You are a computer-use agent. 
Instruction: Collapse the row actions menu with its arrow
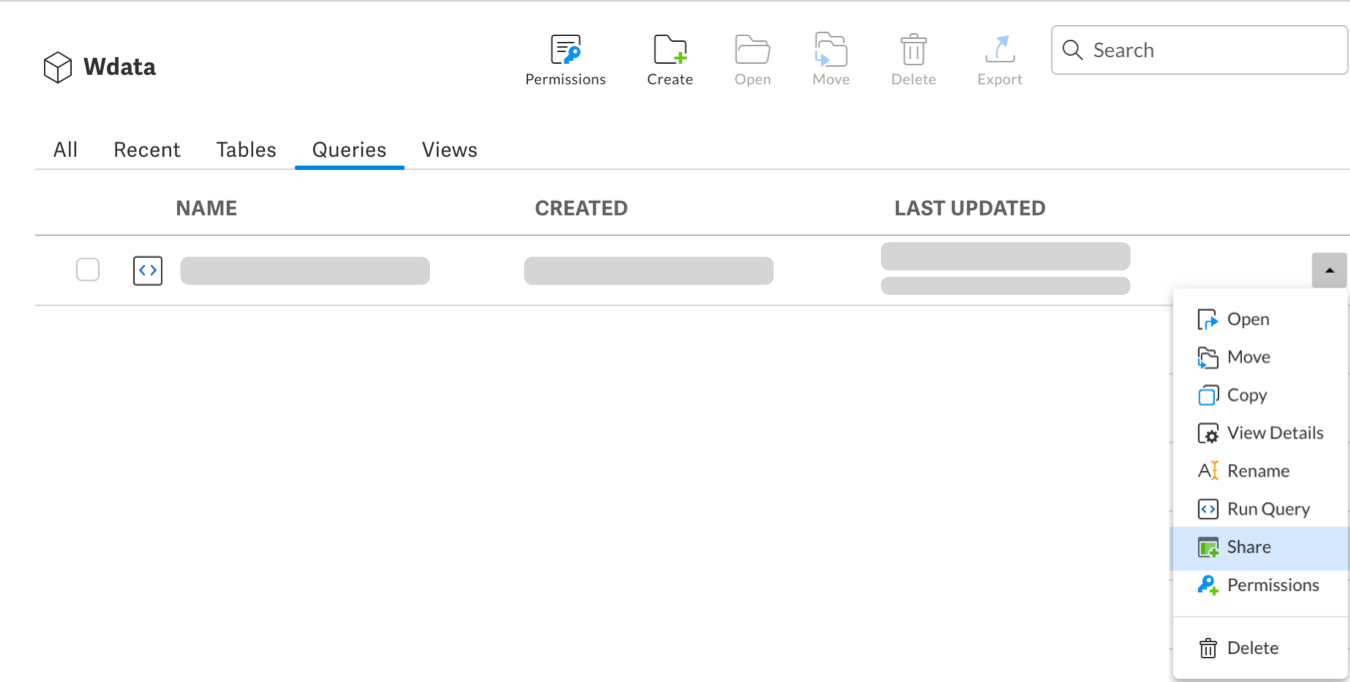[1329, 270]
